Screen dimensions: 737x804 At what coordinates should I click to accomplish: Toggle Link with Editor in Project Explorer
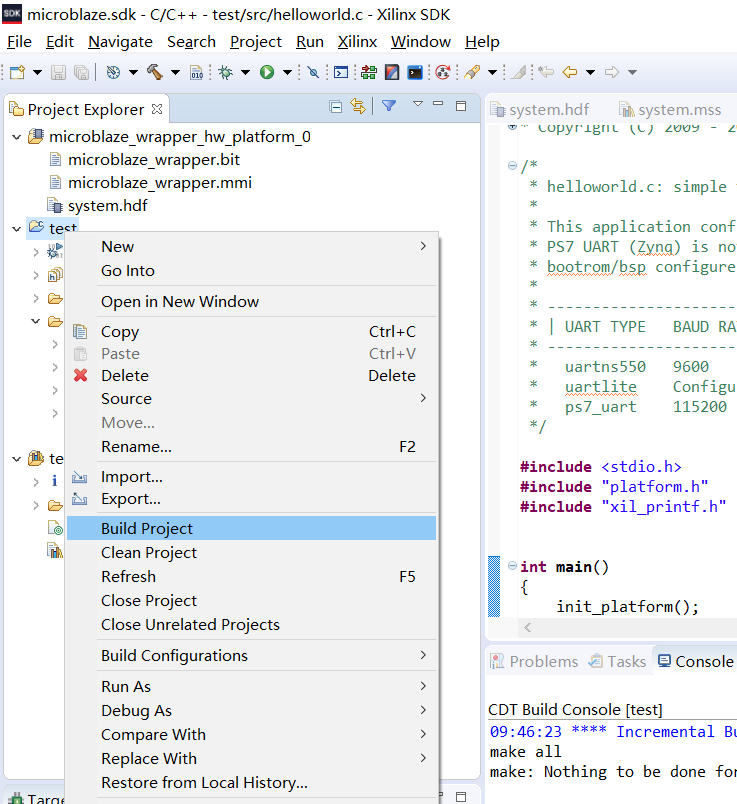click(x=358, y=107)
